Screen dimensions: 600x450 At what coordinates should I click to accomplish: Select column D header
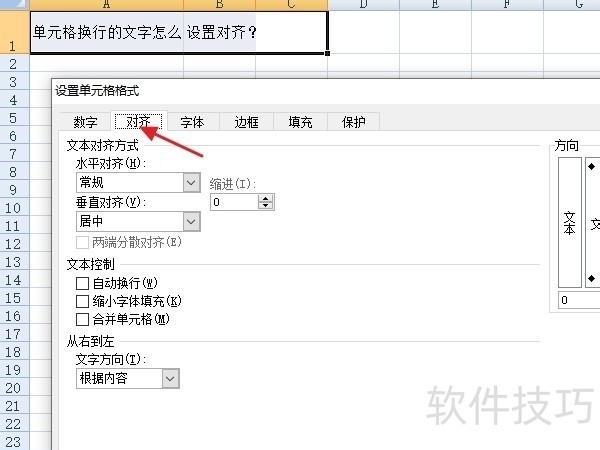click(x=363, y=4)
